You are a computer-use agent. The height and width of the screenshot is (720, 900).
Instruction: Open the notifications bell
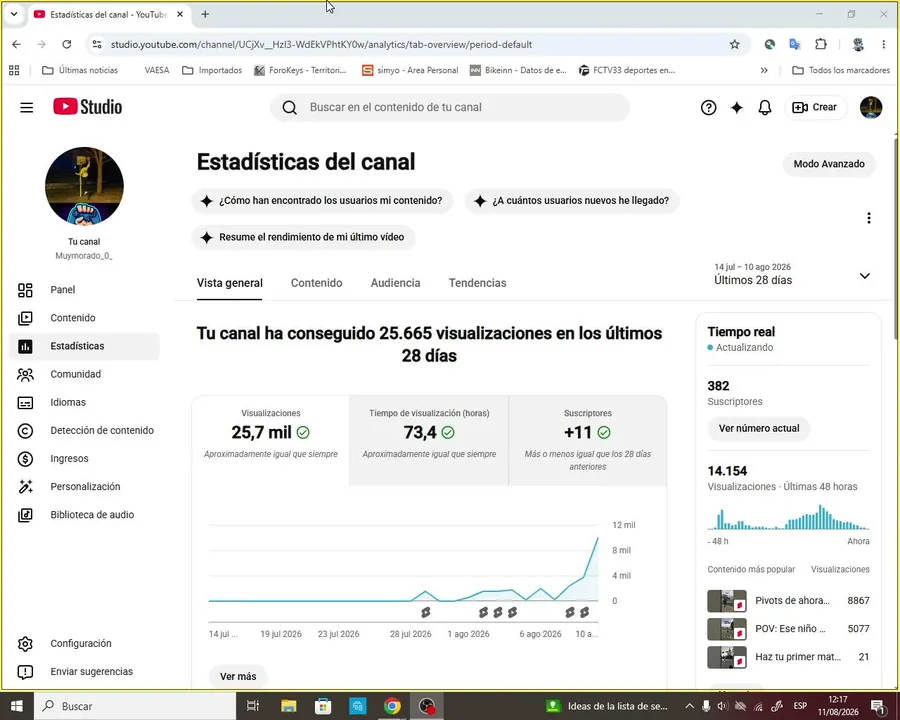(x=765, y=107)
